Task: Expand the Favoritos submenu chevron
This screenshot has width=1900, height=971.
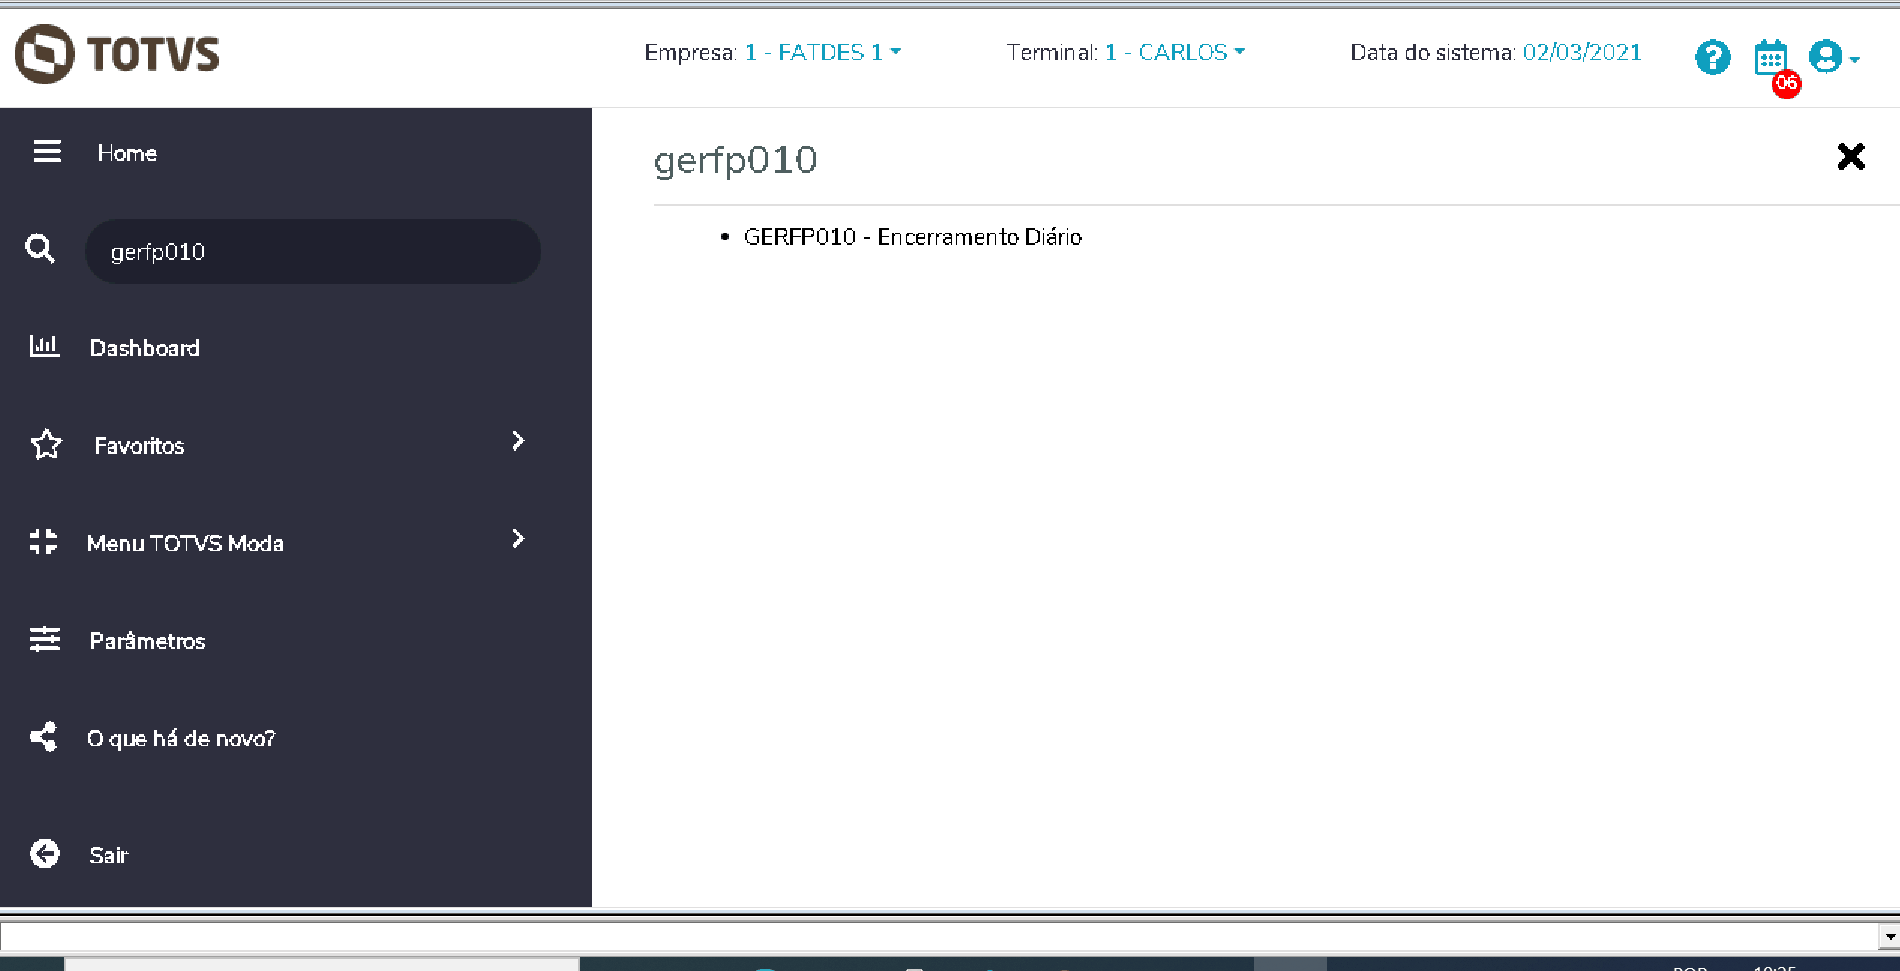Action: [x=518, y=441]
